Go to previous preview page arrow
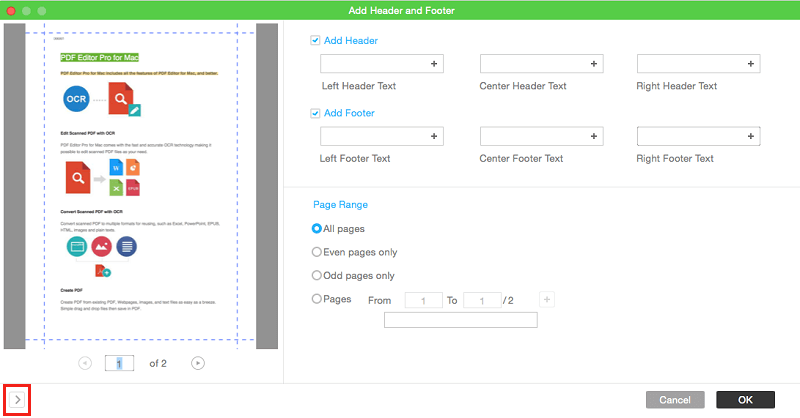The height and width of the screenshot is (418, 800). pos(85,363)
